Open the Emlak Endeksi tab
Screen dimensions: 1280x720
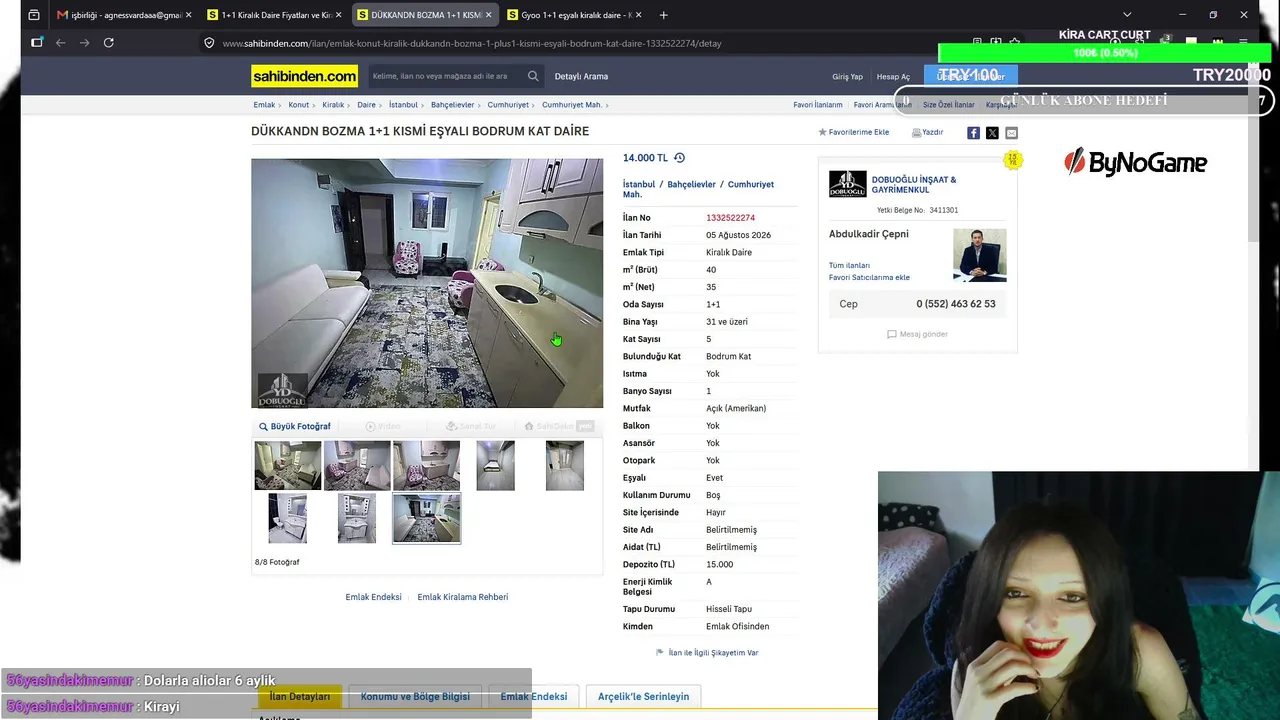click(534, 696)
